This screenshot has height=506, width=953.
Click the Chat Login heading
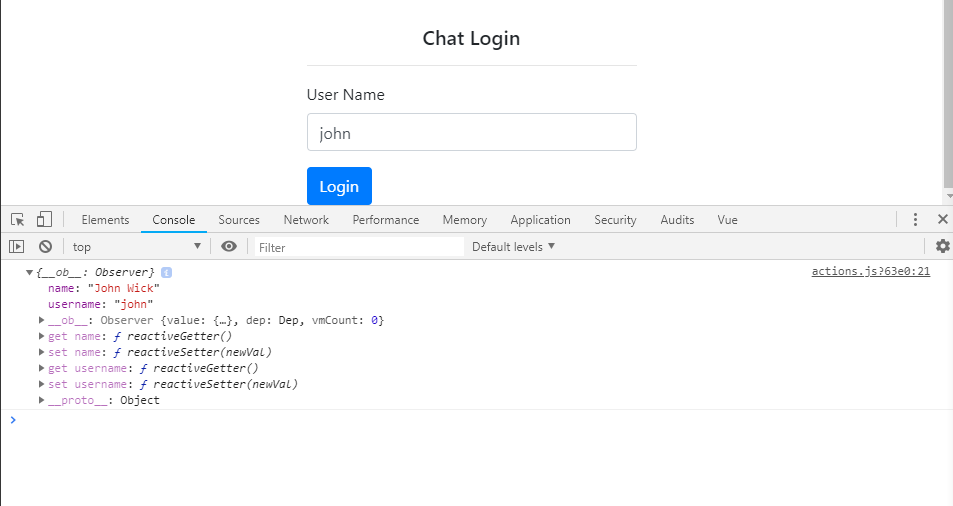tap(472, 38)
